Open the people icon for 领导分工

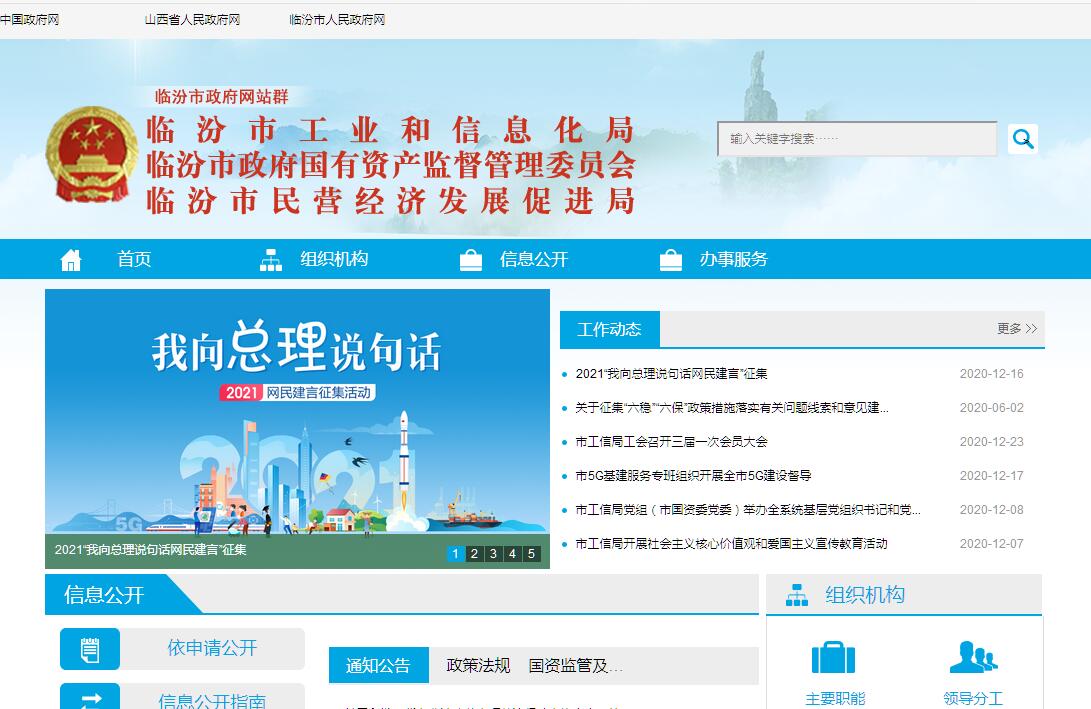972,658
